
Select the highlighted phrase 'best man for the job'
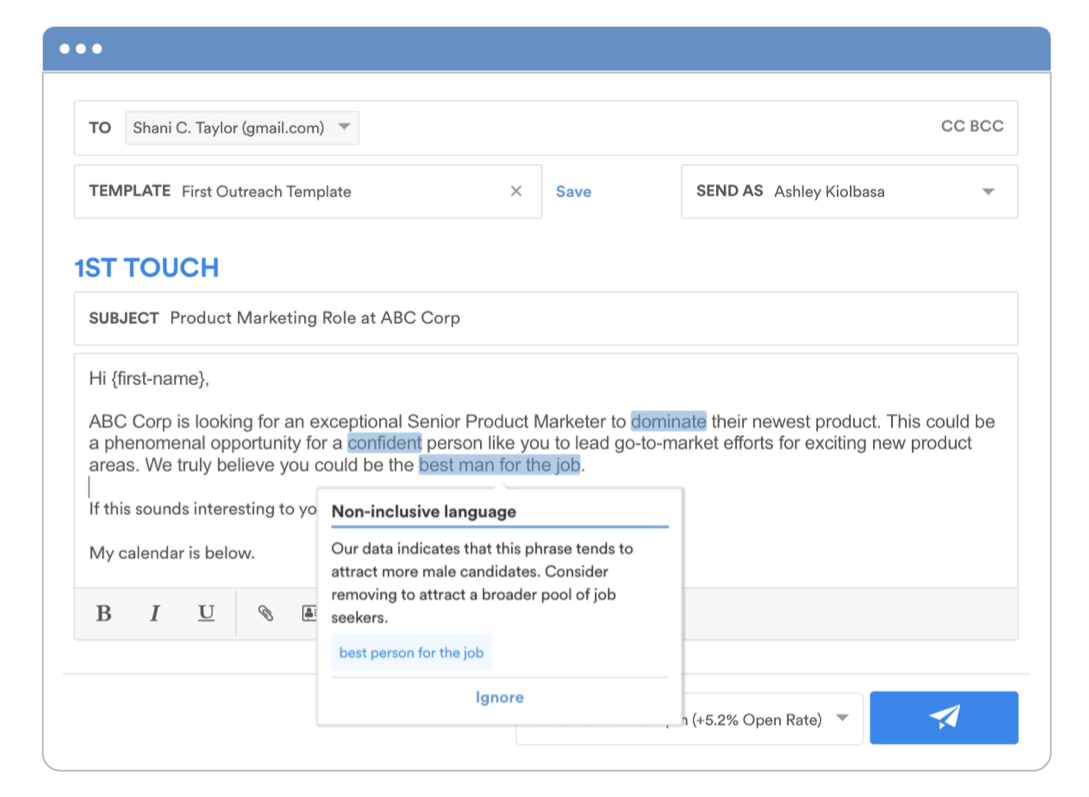click(499, 465)
